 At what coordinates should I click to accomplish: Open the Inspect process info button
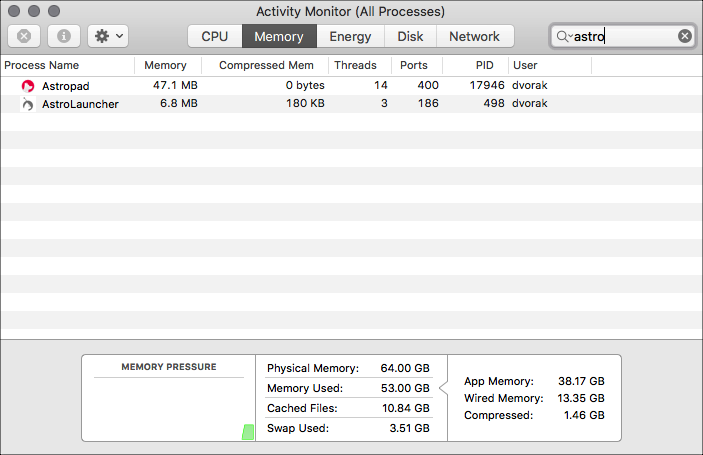(64, 36)
